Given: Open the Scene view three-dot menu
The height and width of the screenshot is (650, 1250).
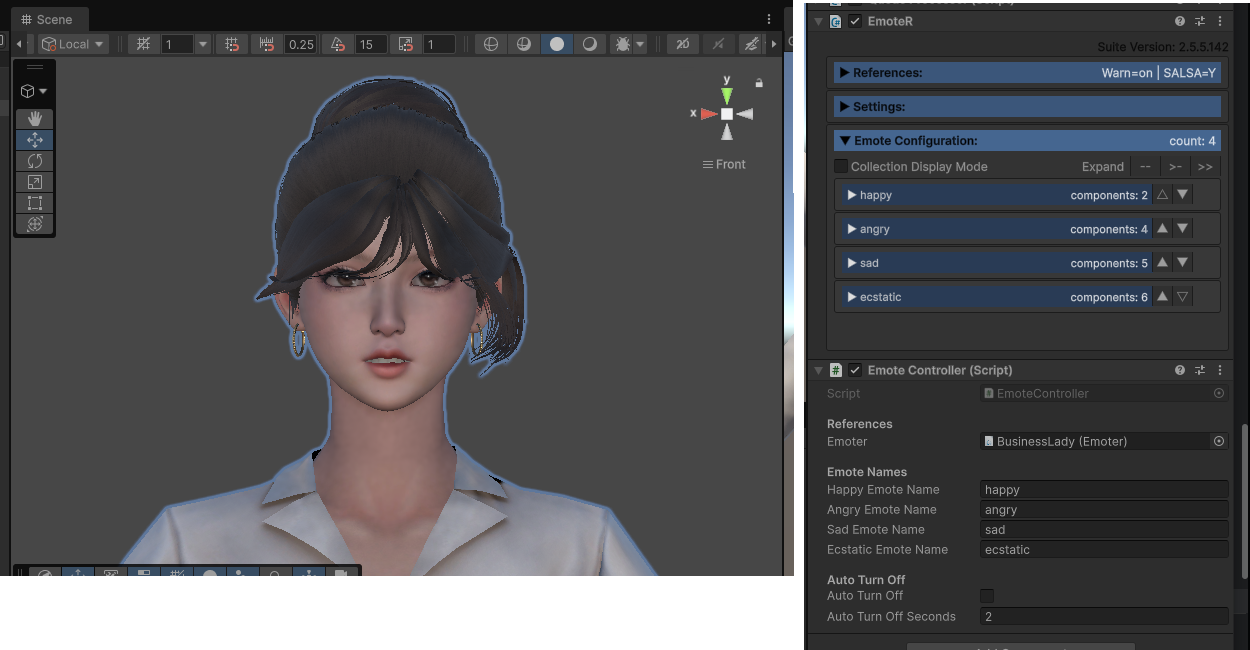Looking at the screenshot, I should click(769, 19).
